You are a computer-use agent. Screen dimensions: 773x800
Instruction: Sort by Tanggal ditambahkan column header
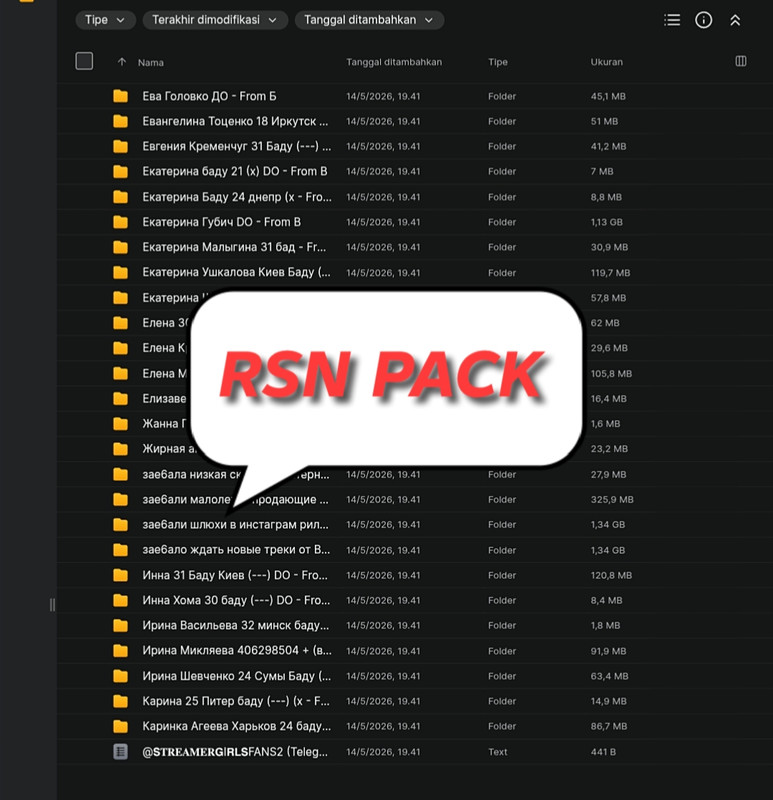(x=394, y=62)
